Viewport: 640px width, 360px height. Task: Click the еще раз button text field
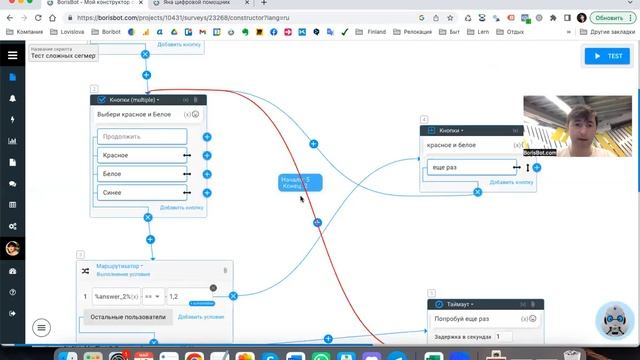471,167
